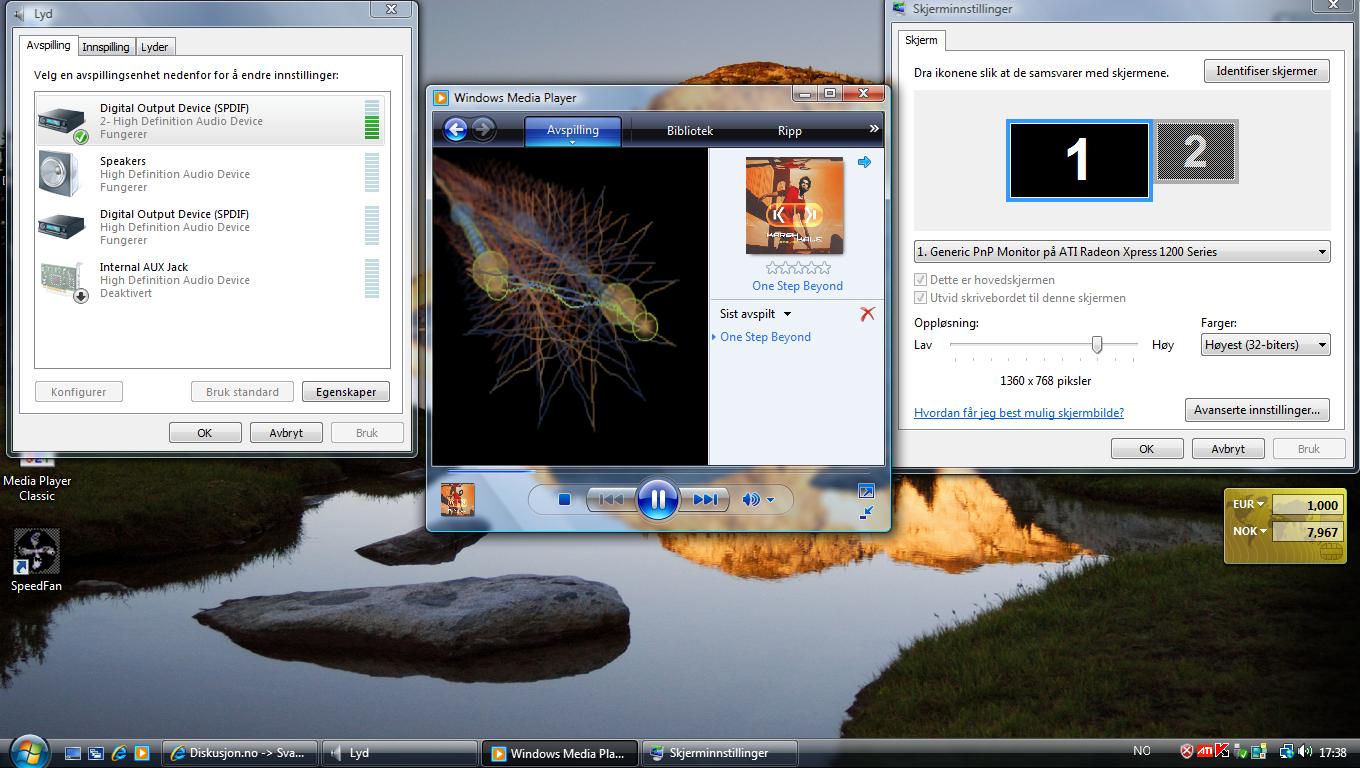The height and width of the screenshot is (768, 1360).
Task: Switch to the Lyder tab in Lyd
Action: 154,47
